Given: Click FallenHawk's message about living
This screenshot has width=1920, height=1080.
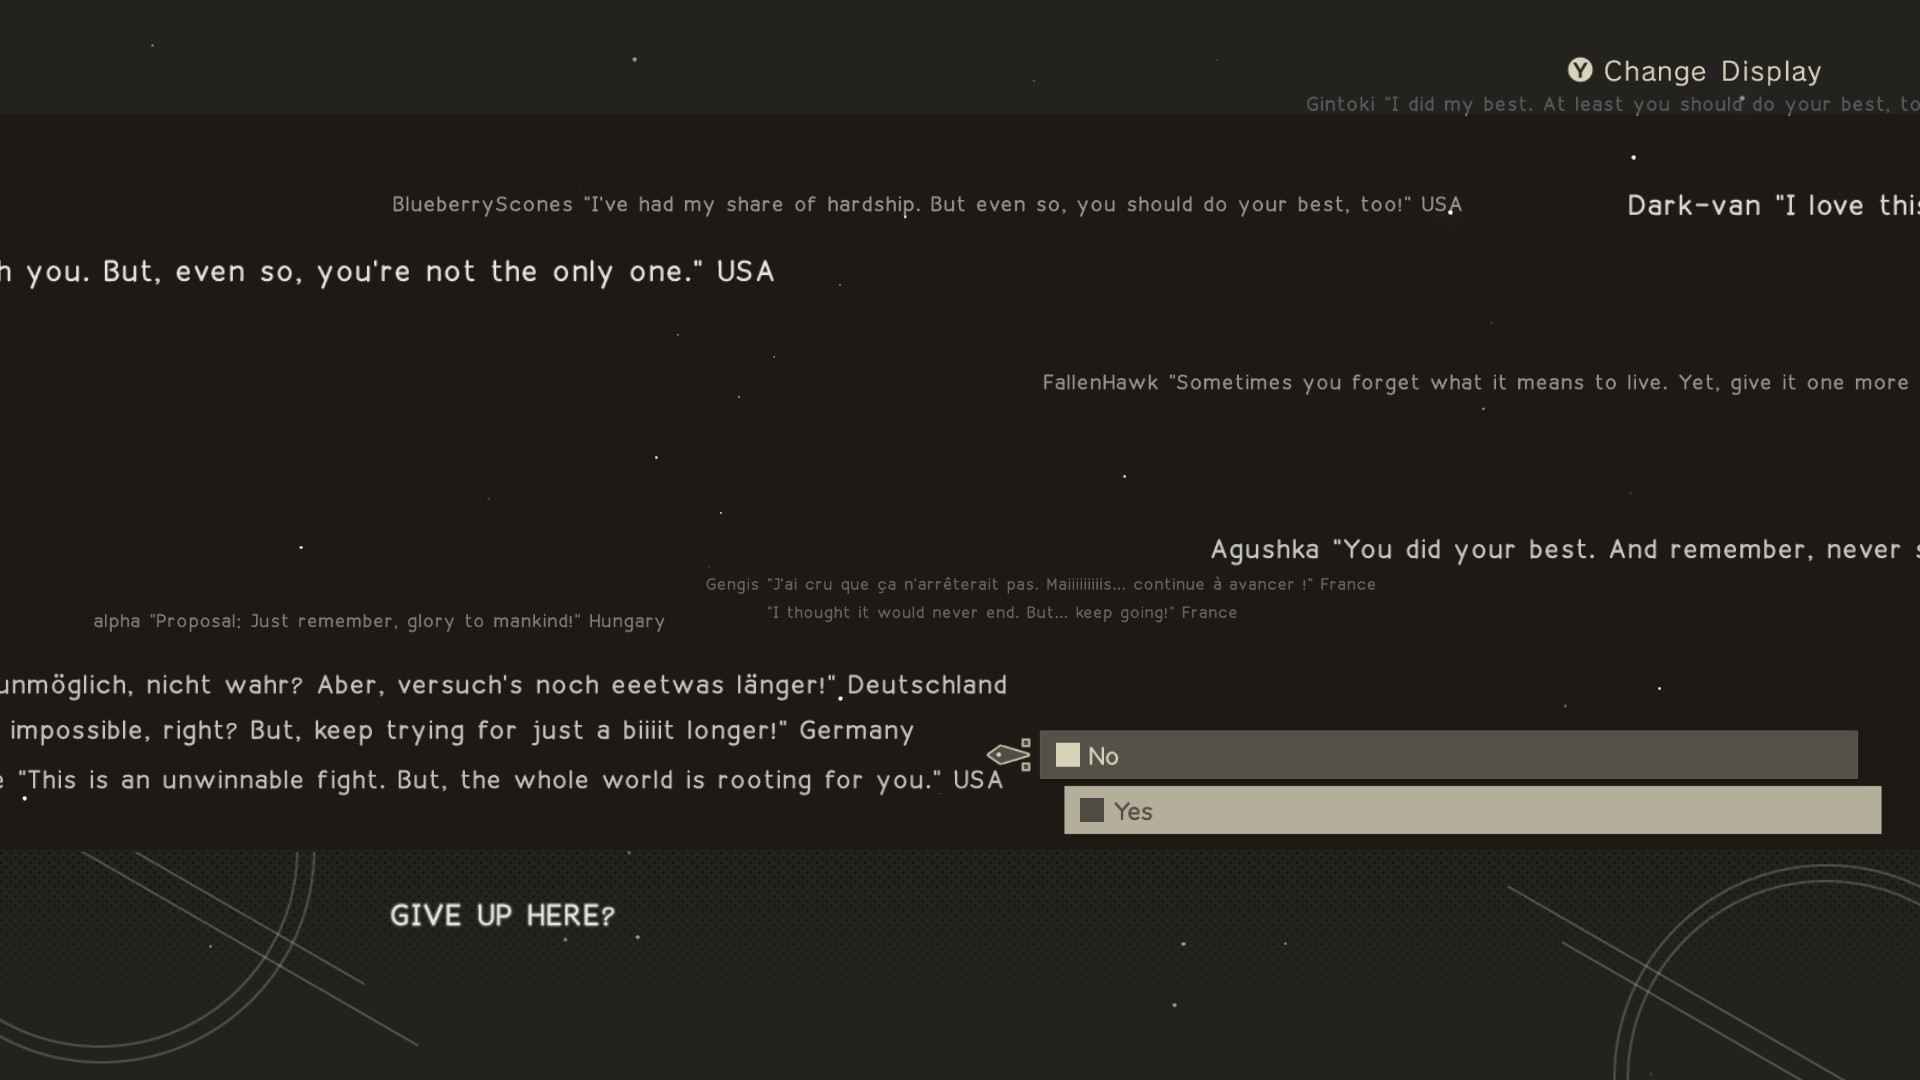Looking at the screenshot, I should [x=1476, y=382].
